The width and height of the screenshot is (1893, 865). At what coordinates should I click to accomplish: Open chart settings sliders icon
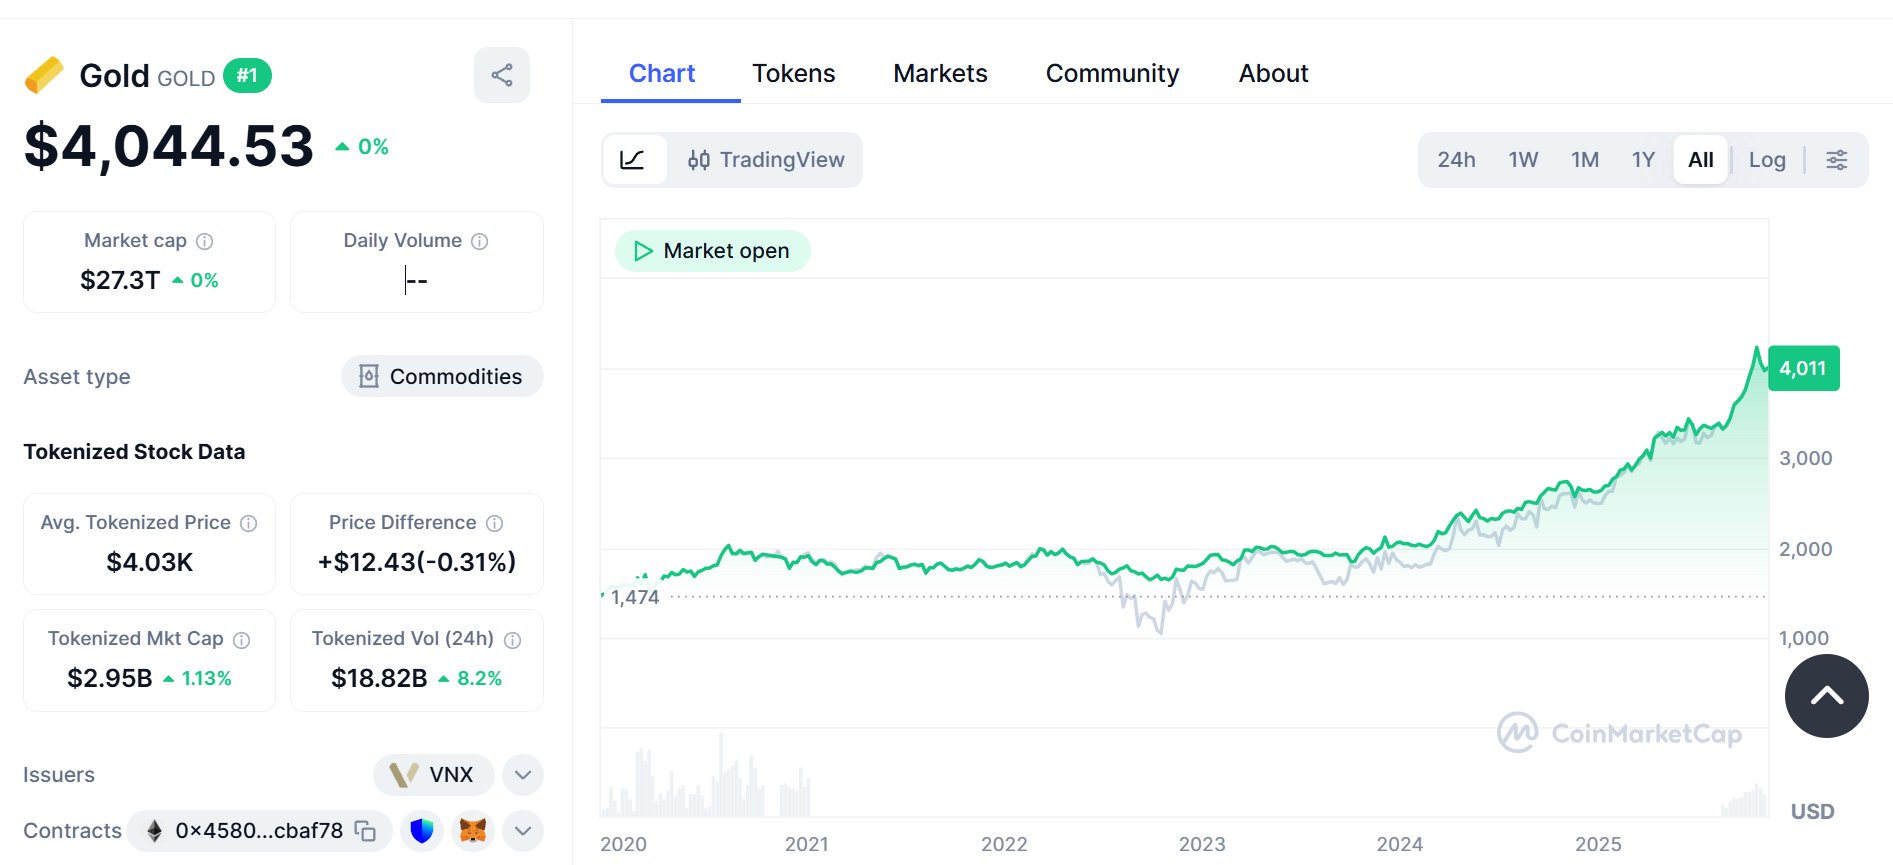[x=1837, y=160]
